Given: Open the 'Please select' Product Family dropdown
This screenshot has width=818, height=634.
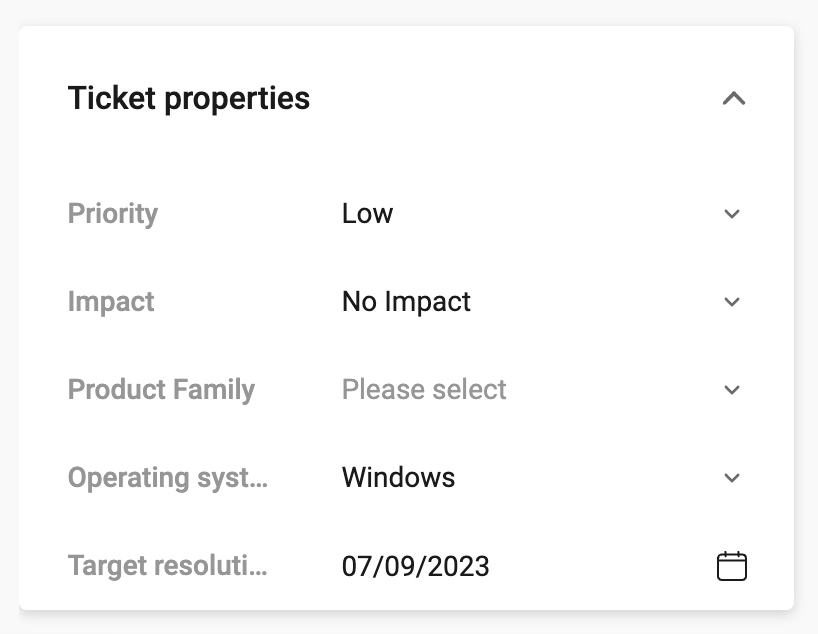Looking at the screenshot, I should tap(544, 390).
